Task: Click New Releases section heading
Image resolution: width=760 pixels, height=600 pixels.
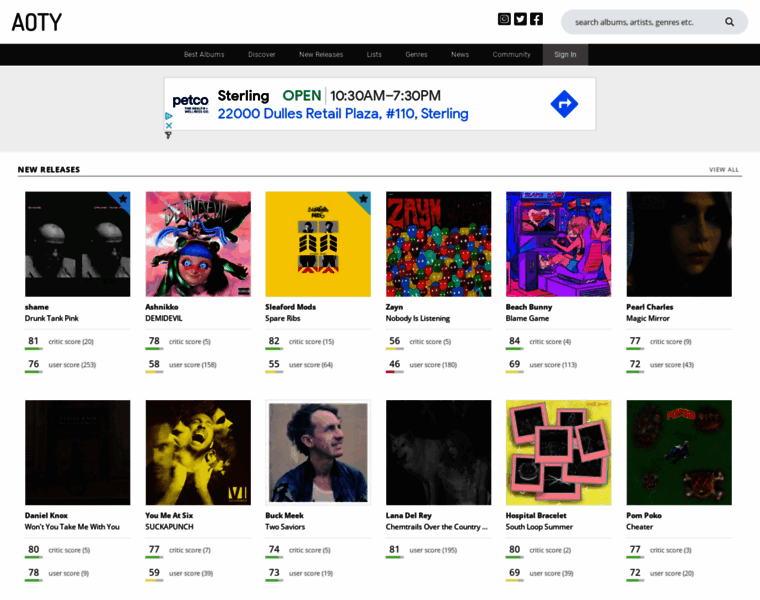Action: (x=49, y=170)
